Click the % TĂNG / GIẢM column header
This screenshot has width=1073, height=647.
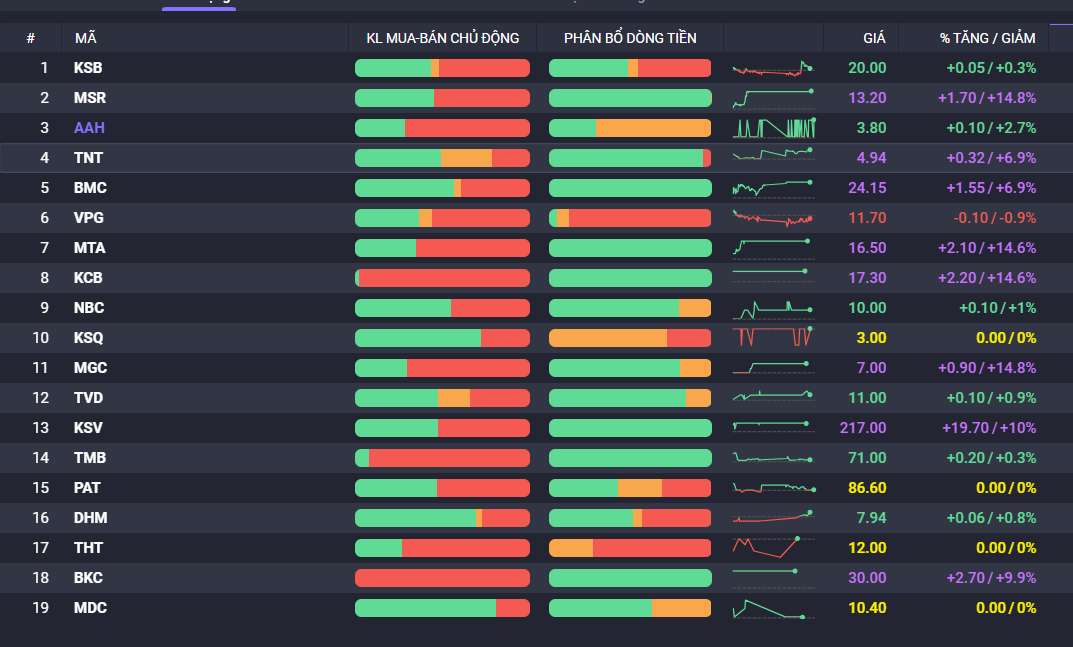pyautogui.click(x=987, y=38)
